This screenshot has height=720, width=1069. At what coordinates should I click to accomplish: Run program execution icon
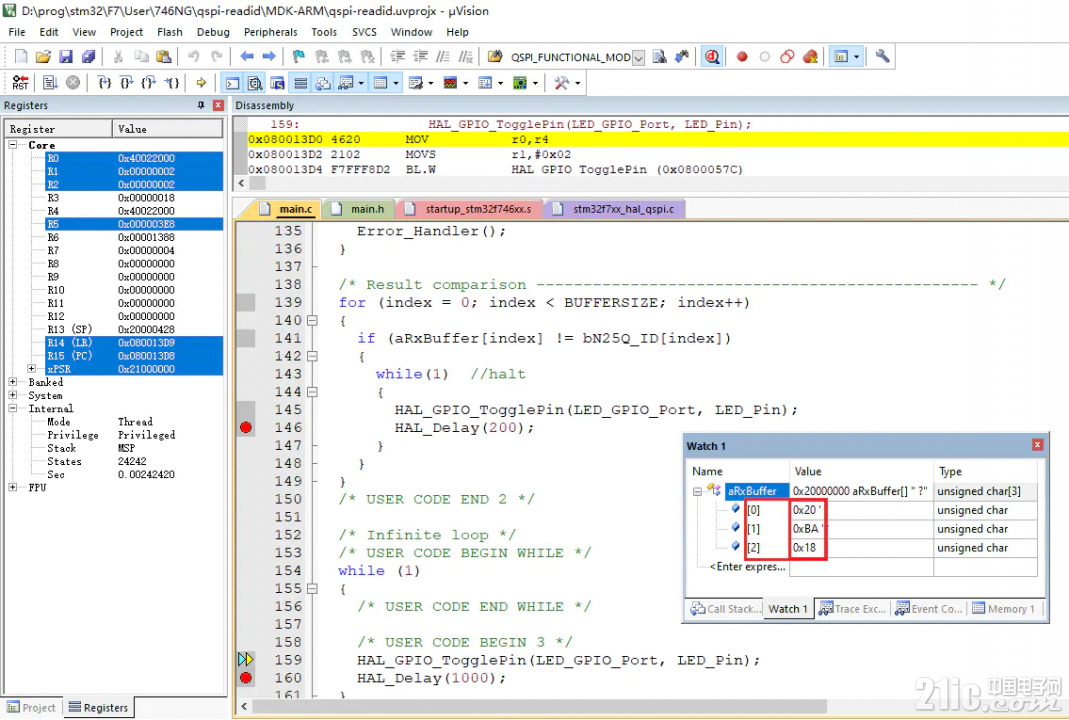pyautogui.click(x=50, y=82)
